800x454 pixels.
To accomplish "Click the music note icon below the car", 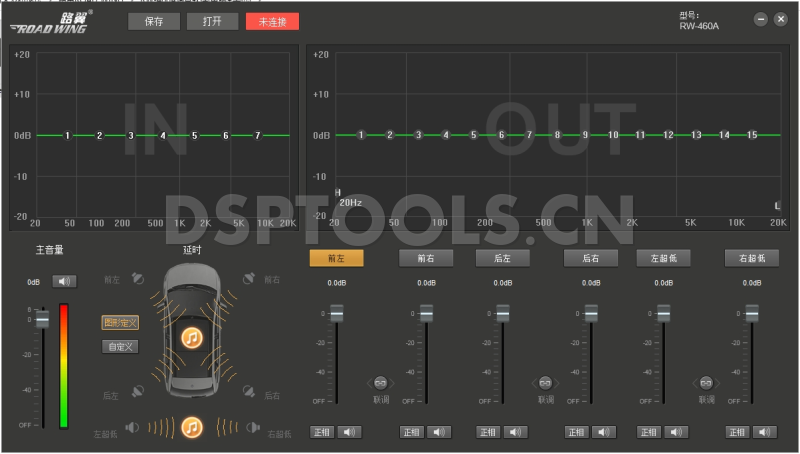I will (x=191, y=428).
